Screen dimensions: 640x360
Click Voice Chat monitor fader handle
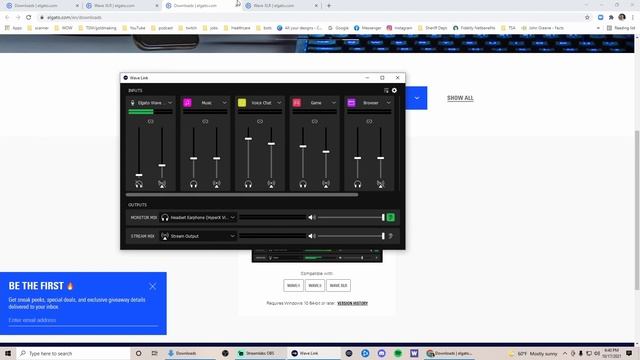pos(248,139)
